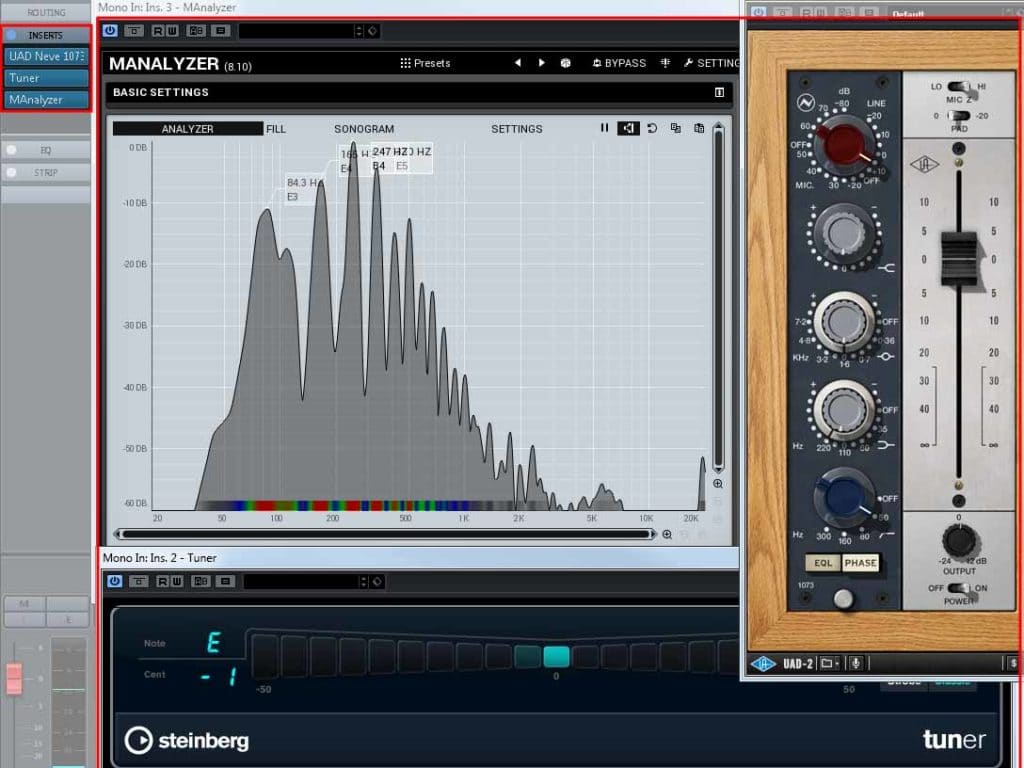
Task: Expand the EQ section in channel strip
Action: click(46, 150)
